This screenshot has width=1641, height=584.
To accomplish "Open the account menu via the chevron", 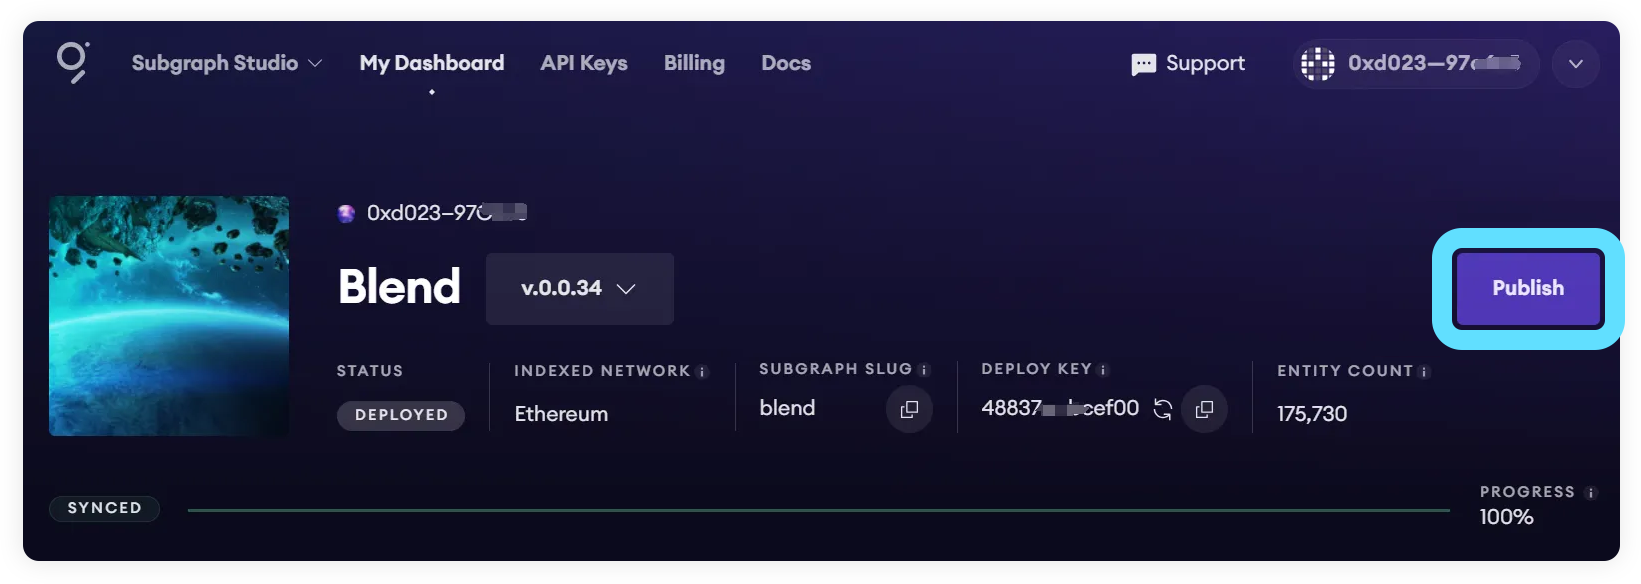I will [x=1575, y=63].
